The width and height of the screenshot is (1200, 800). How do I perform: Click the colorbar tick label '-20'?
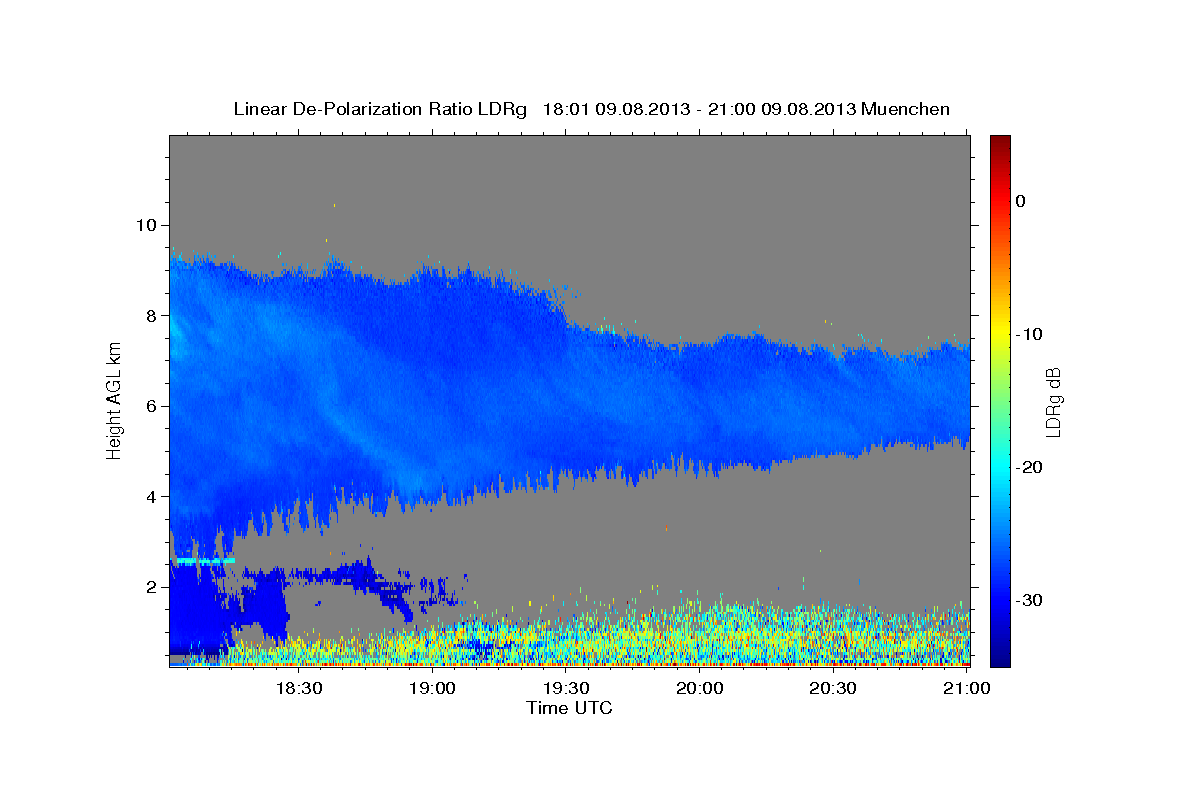[x=1029, y=467]
